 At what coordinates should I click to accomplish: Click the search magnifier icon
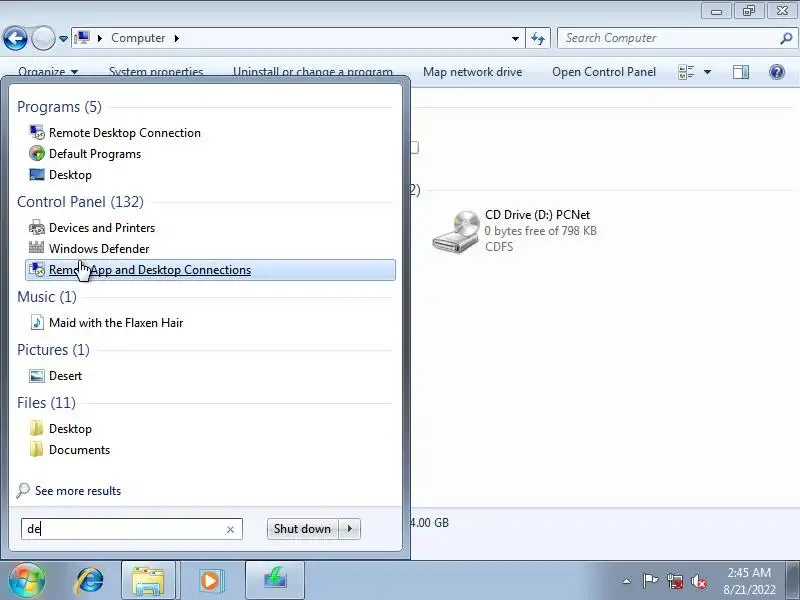pyautogui.click(x=786, y=38)
